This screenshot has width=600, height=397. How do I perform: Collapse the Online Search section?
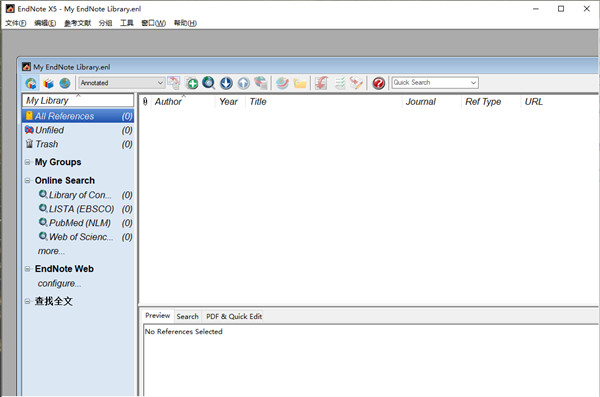coord(28,181)
